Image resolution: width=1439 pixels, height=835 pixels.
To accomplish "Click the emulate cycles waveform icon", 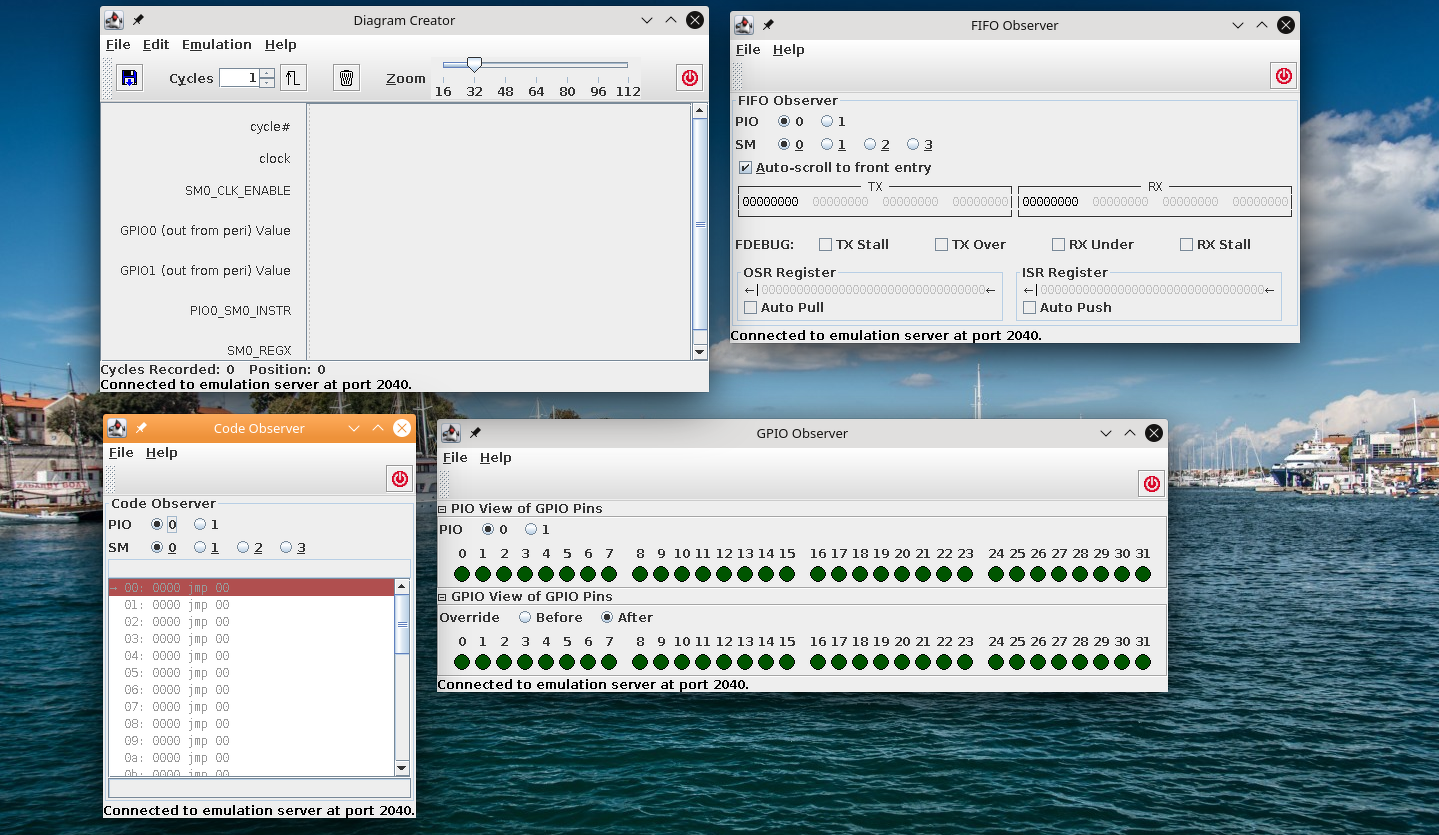I will pos(292,78).
